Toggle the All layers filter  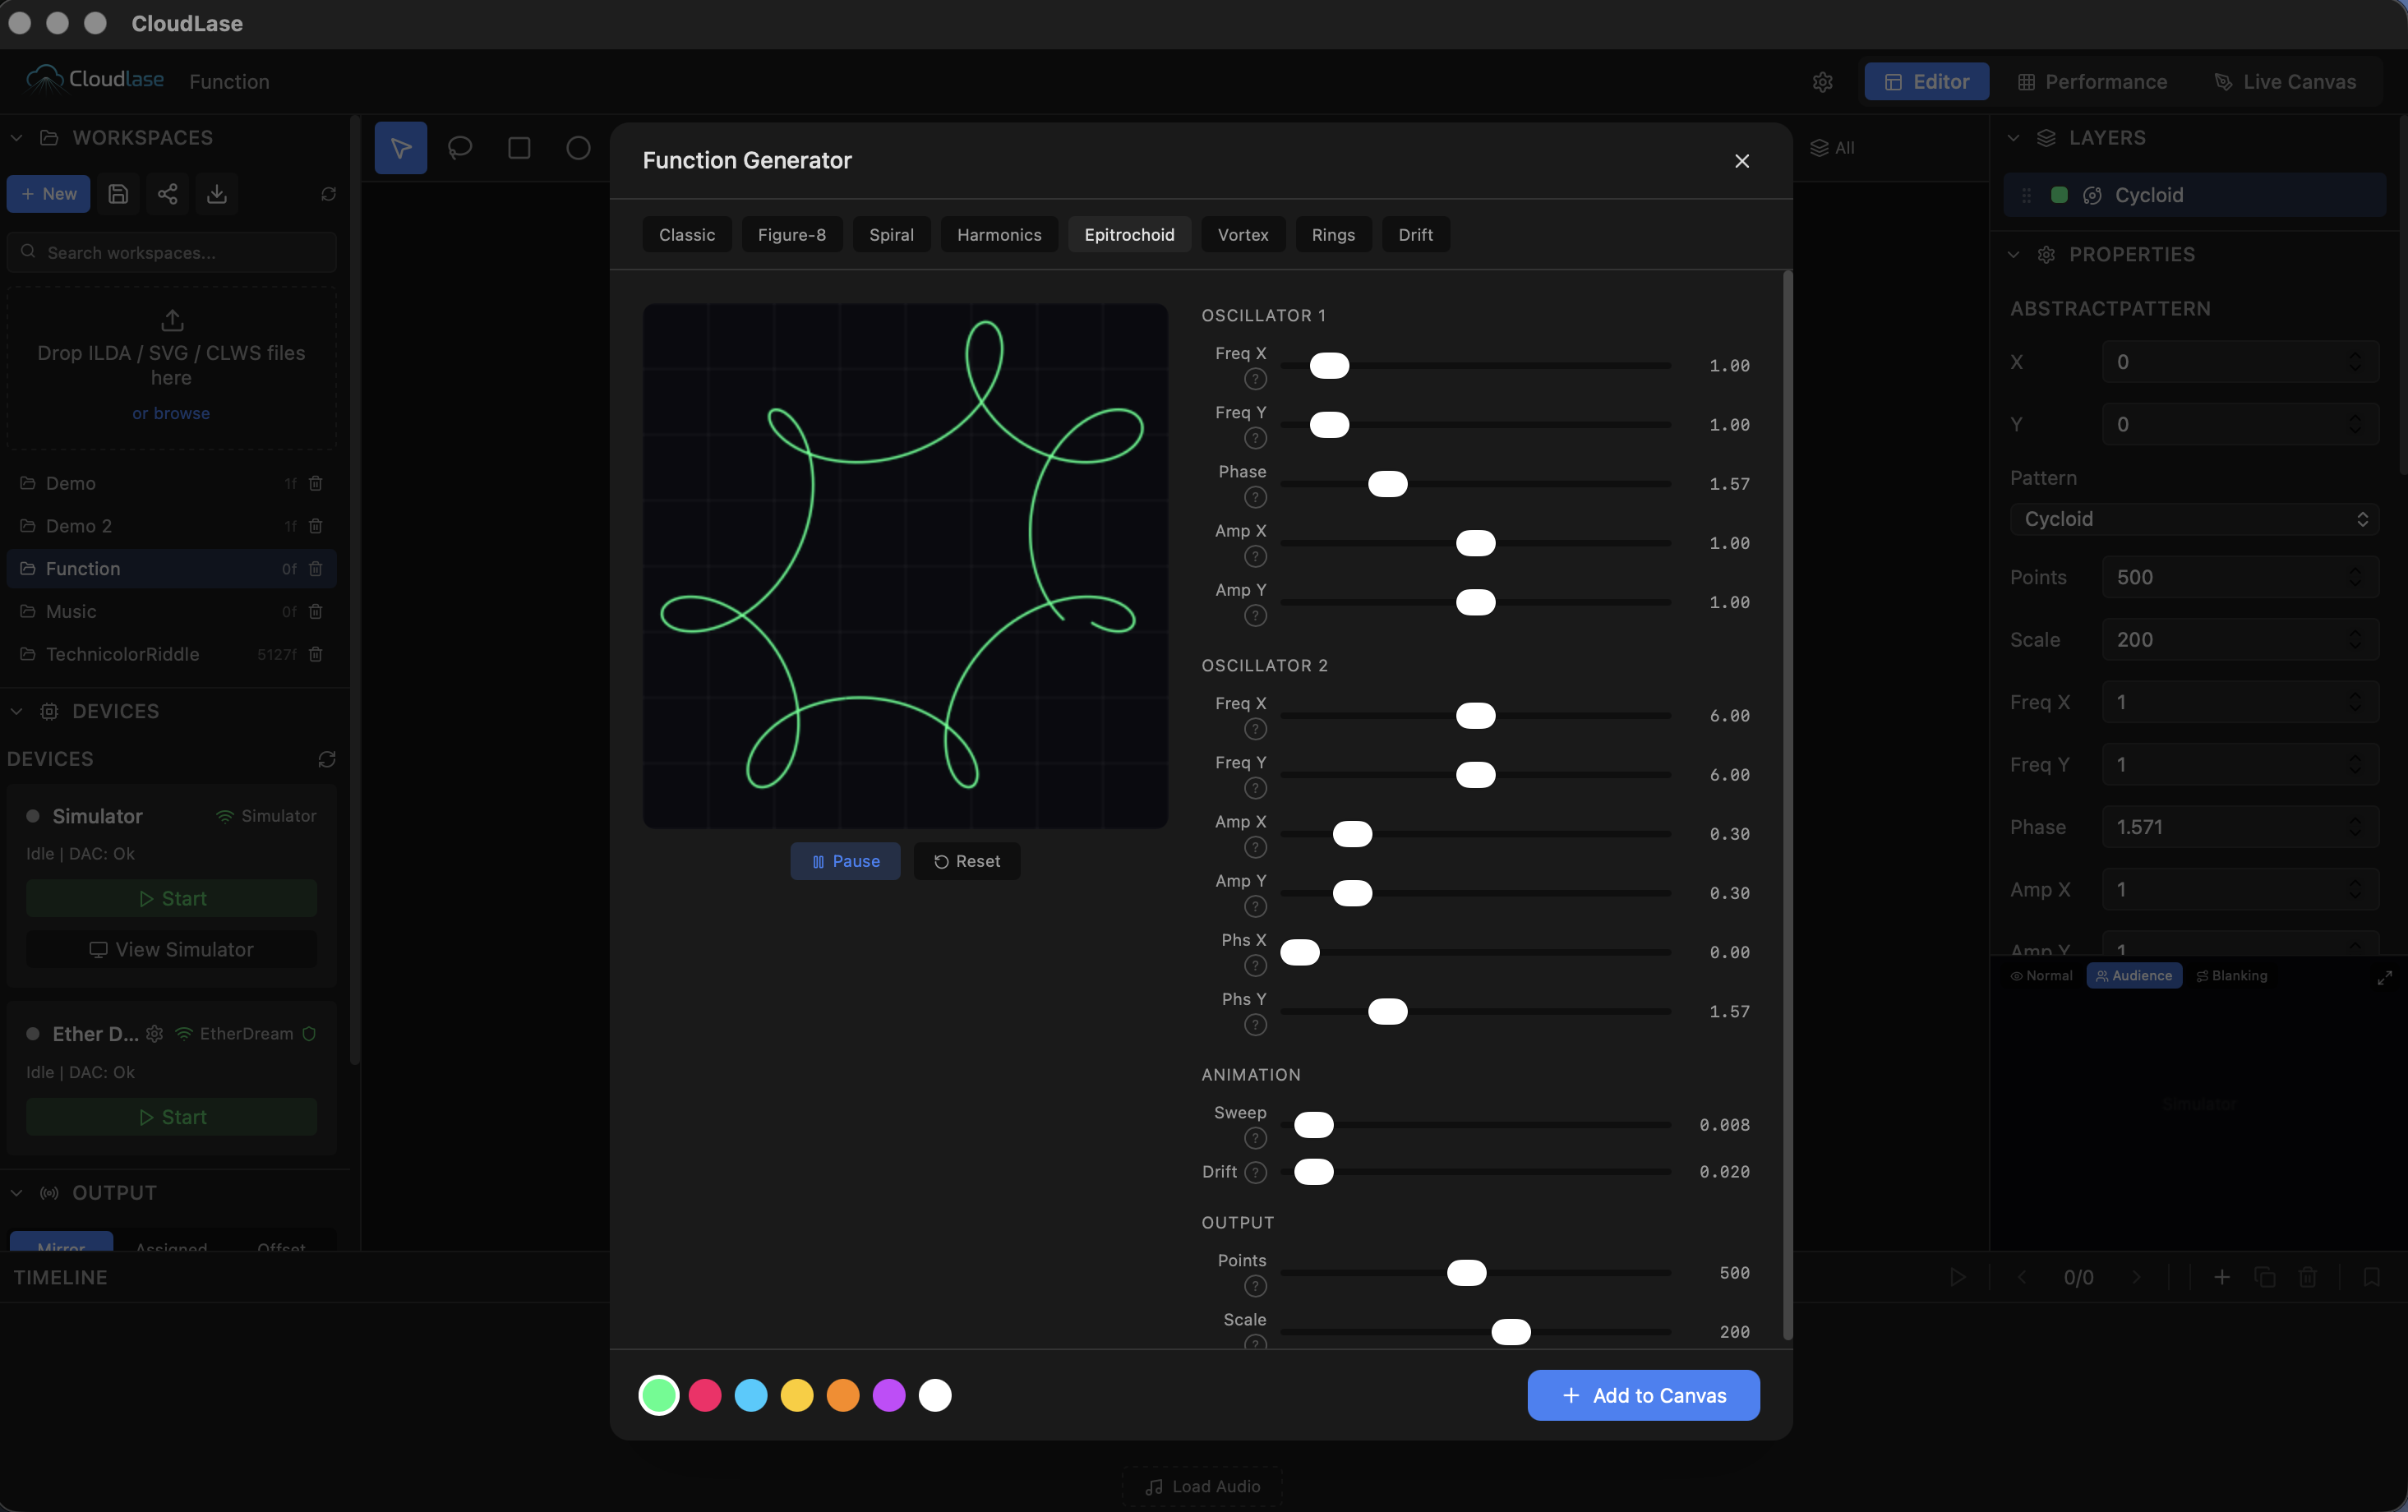(x=1833, y=147)
